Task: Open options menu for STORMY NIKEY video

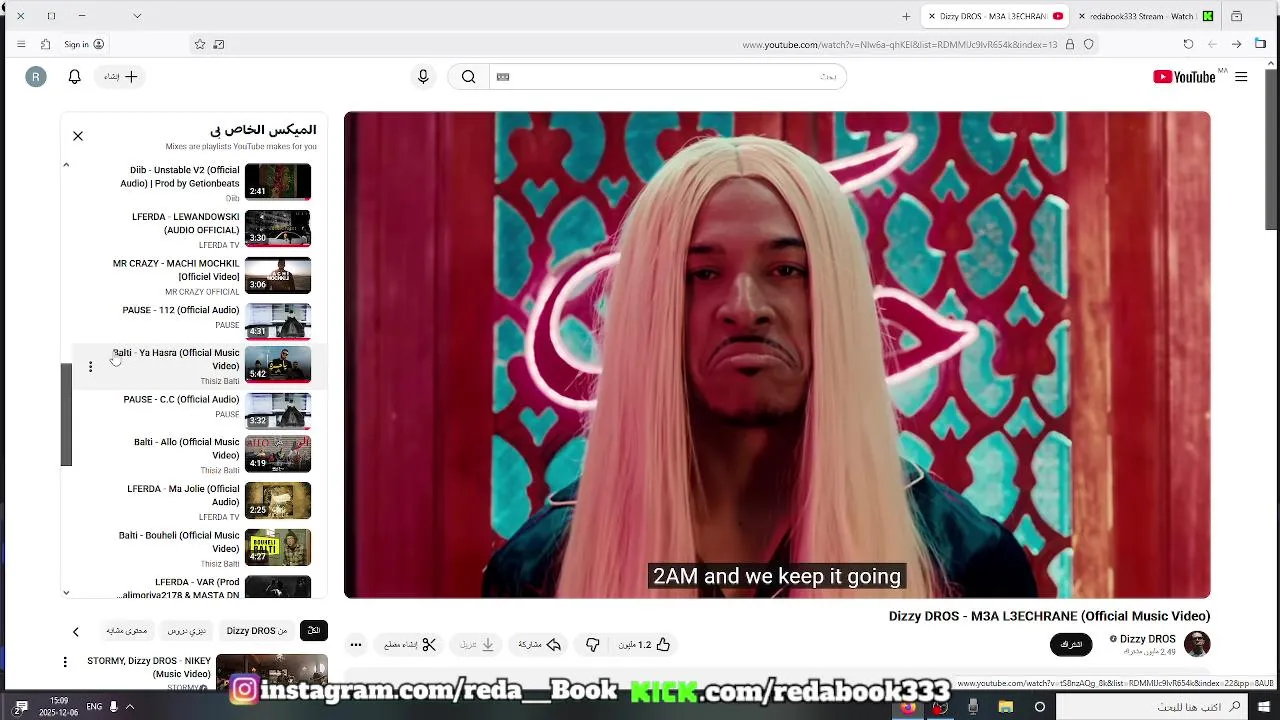Action: click(x=65, y=662)
